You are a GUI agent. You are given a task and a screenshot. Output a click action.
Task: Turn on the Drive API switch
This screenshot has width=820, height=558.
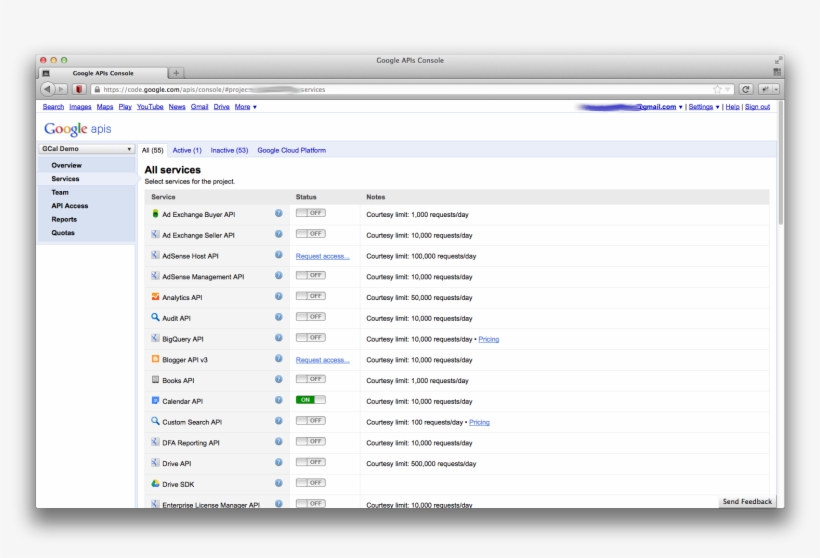[311, 462]
